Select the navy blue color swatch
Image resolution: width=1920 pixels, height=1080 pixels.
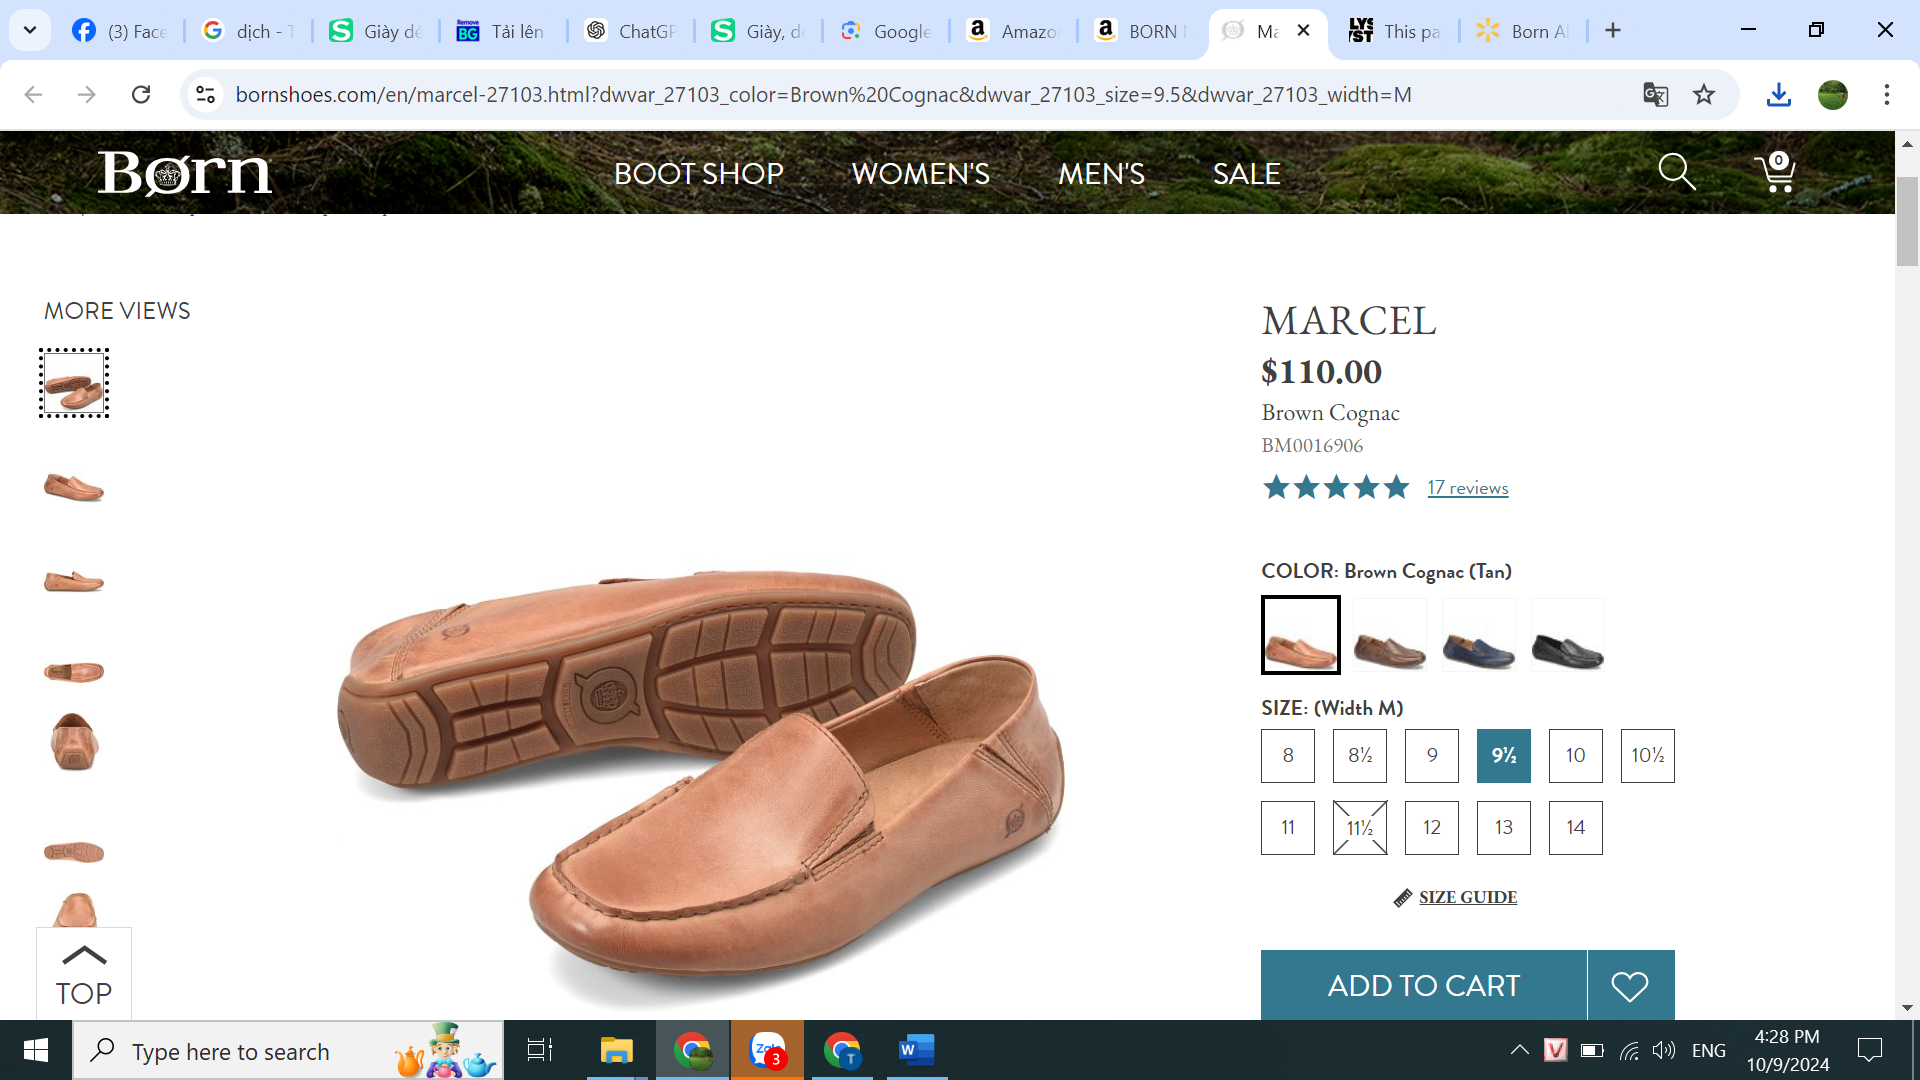point(1478,636)
